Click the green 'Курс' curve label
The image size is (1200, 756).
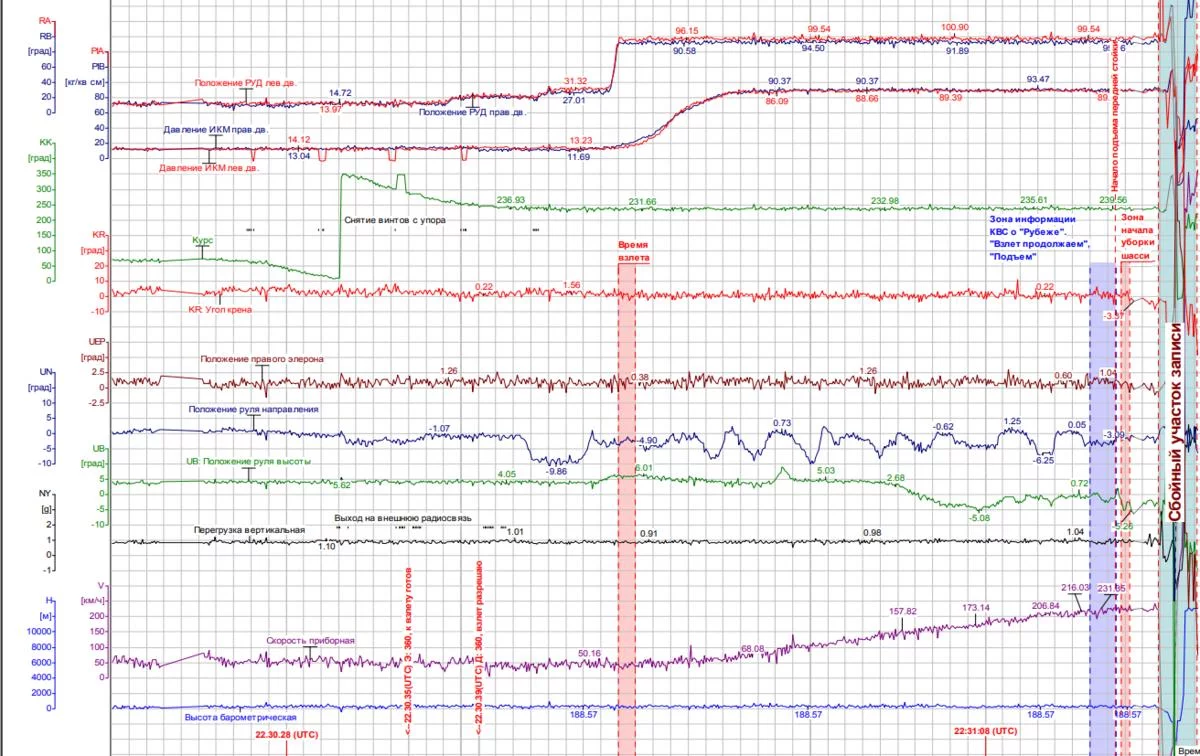click(203, 241)
